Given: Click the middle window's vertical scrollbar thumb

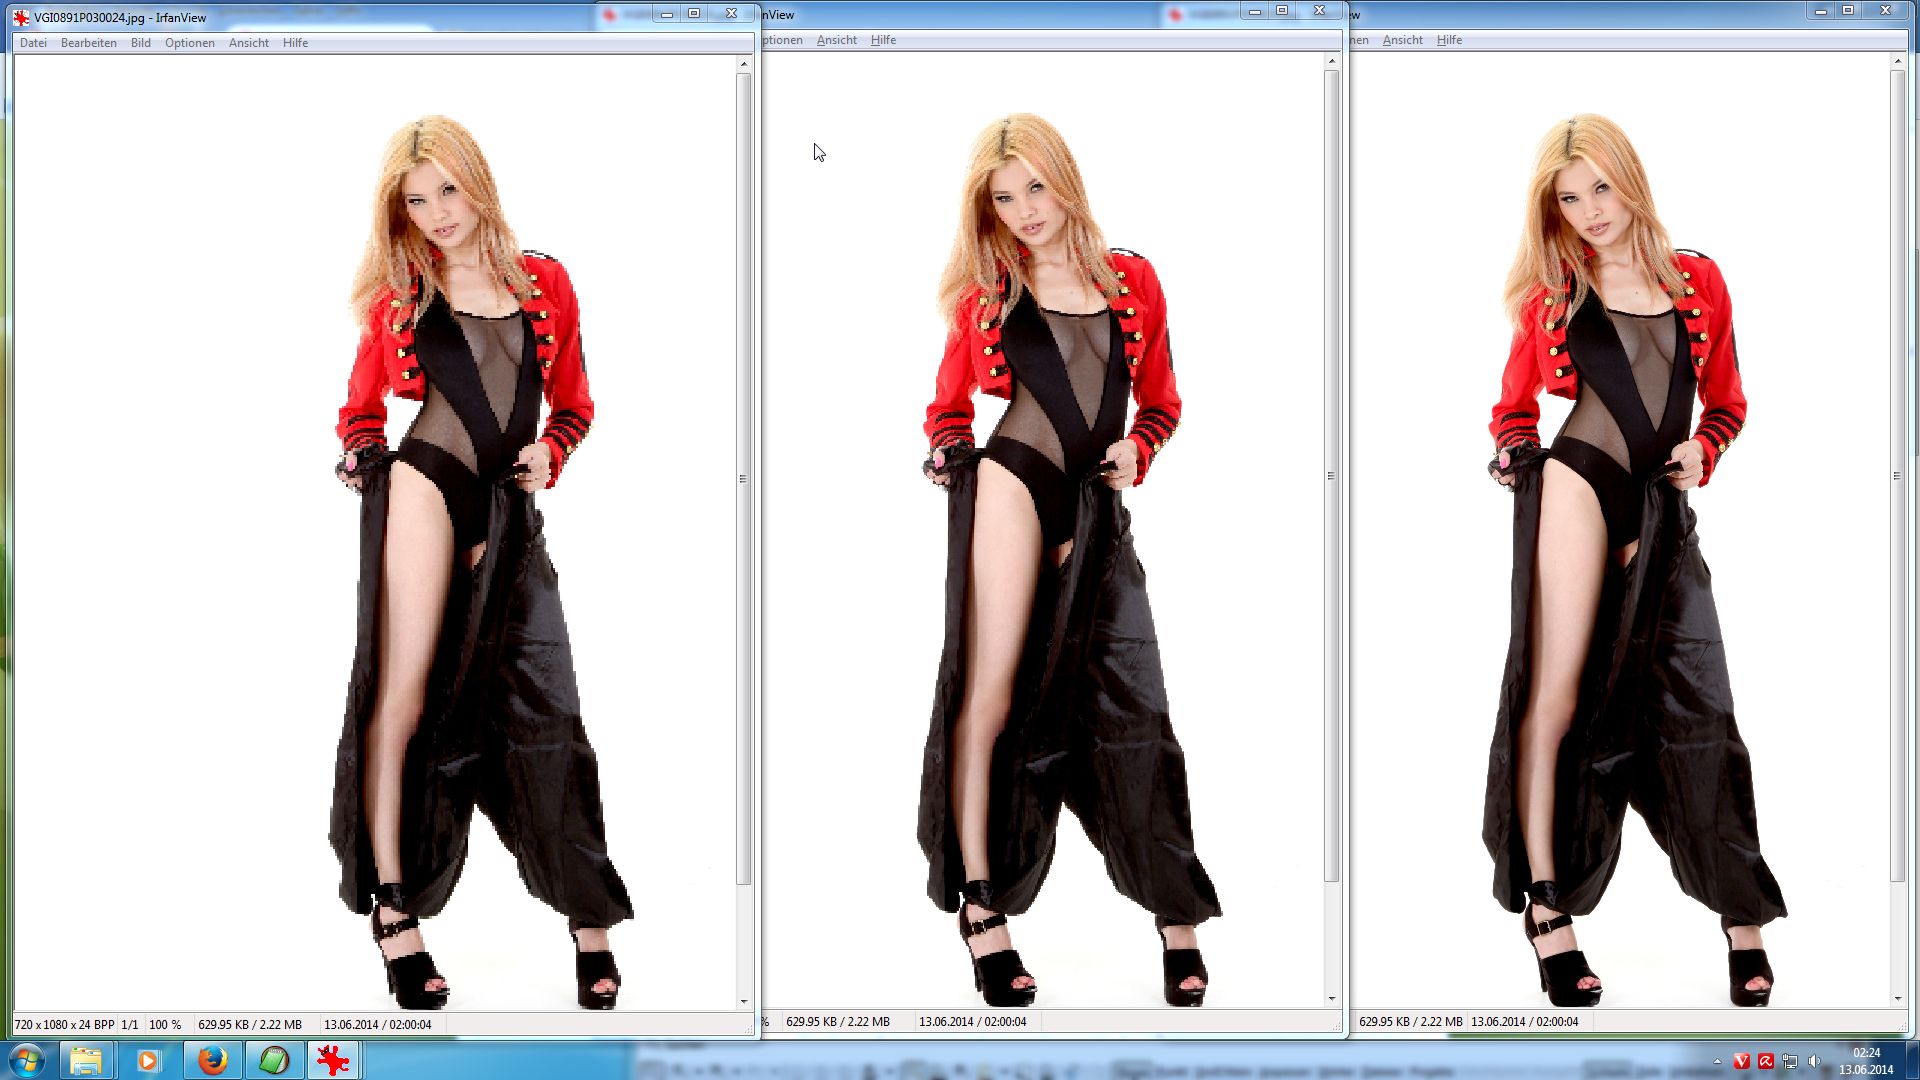Looking at the screenshot, I should (1331, 476).
